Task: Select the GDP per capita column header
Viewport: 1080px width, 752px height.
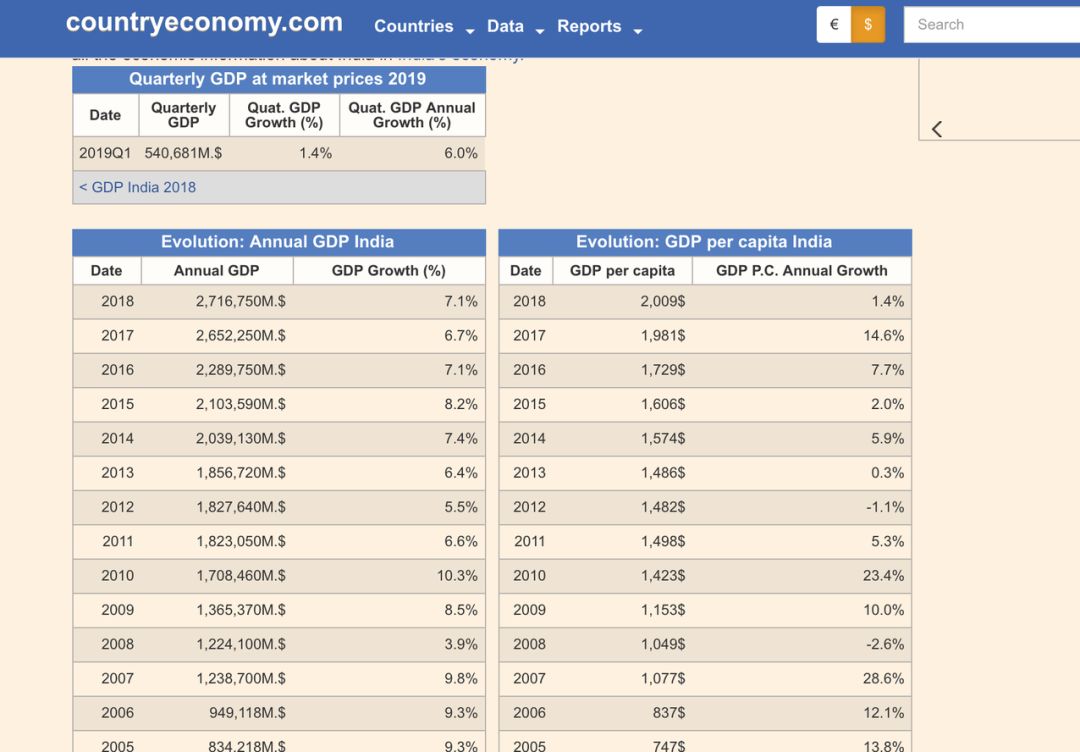Action: coord(623,271)
